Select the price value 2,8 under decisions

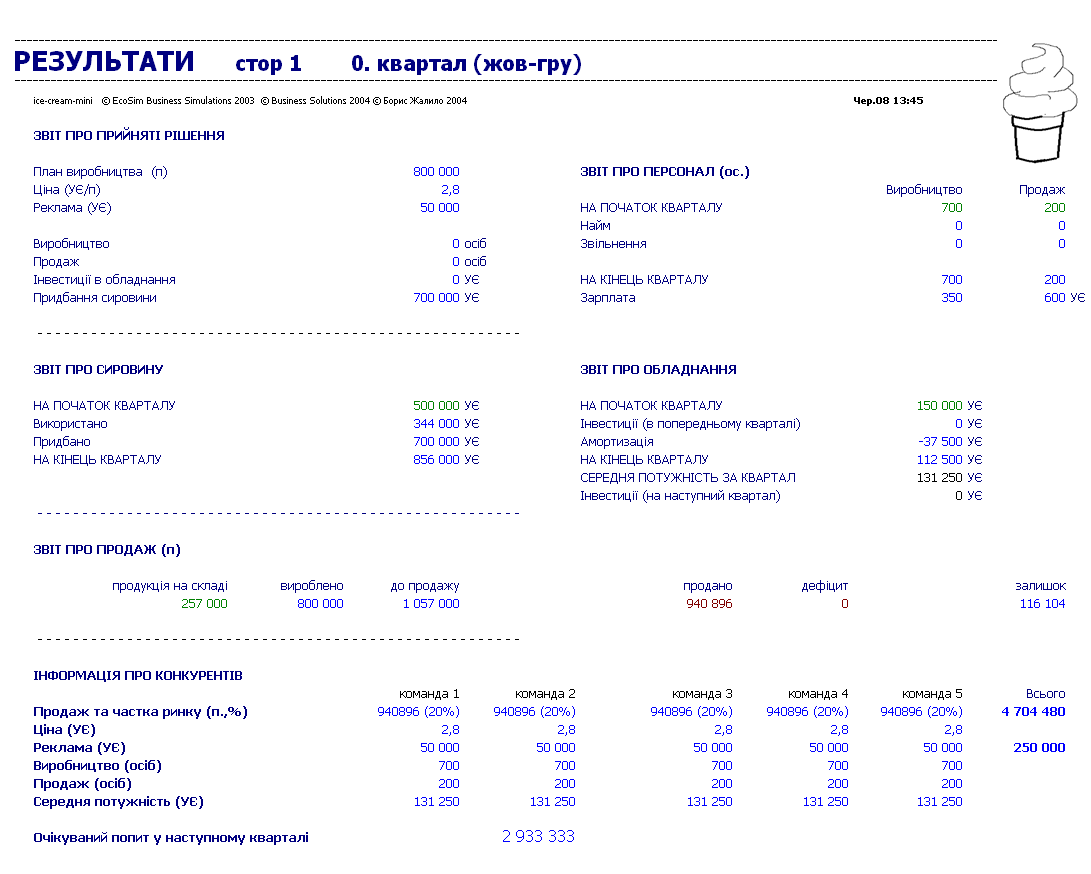(450, 189)
